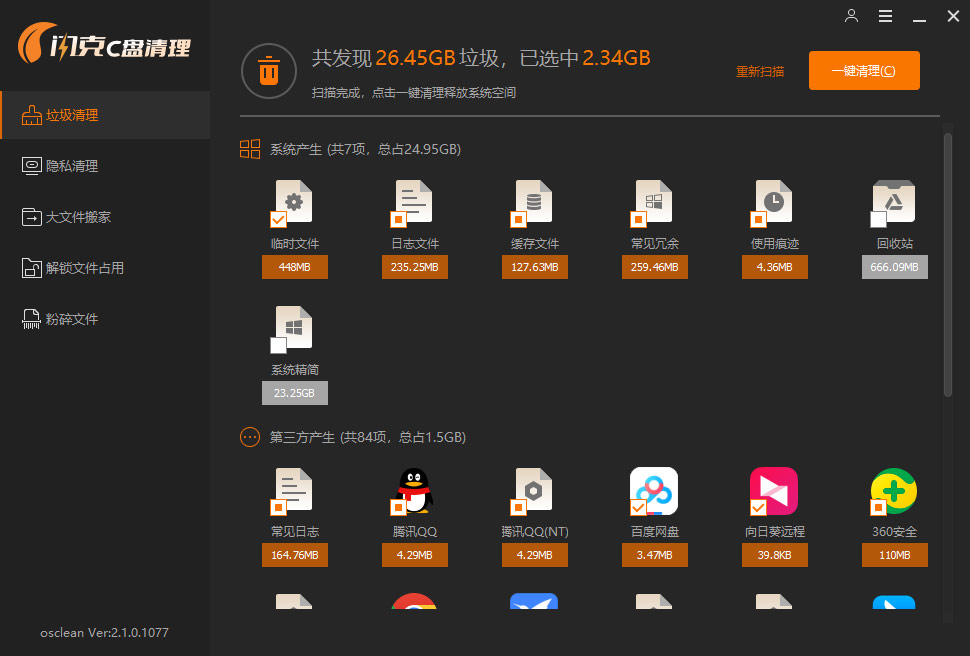Click the 重新扫描 link
Screen dimensions: 970x656
pyautogui.click(x=760, y=72)
